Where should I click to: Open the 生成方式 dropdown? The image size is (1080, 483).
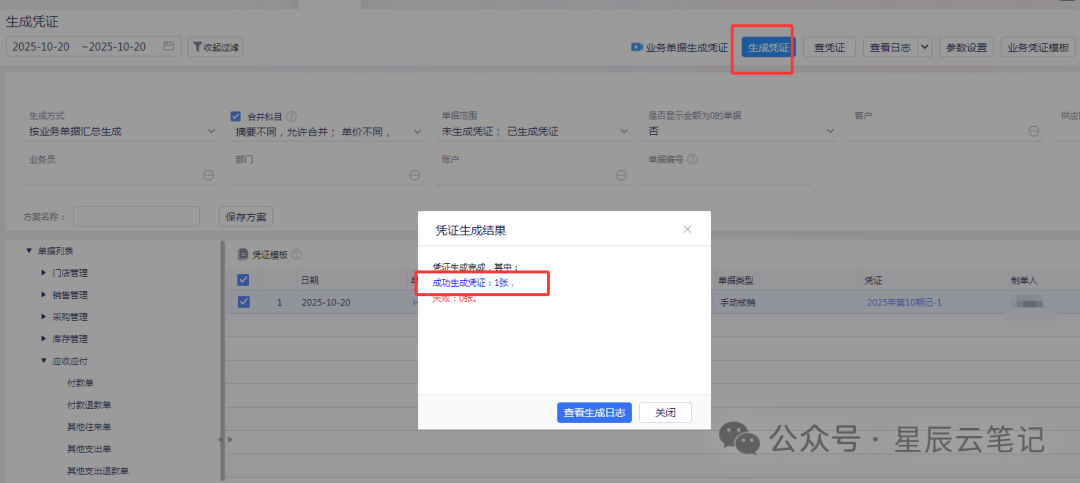tap(121, 131)
